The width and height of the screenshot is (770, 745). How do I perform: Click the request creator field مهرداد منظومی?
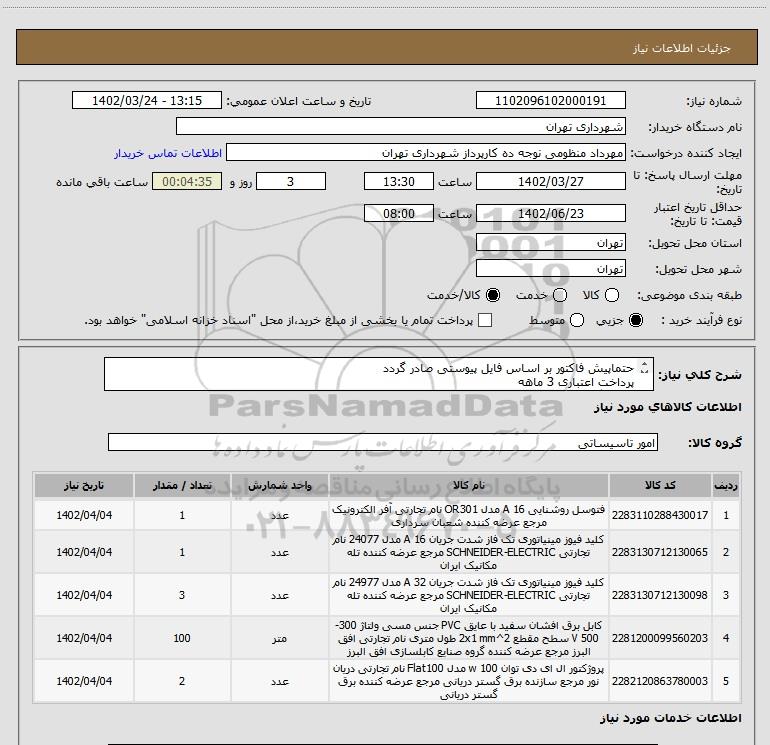(425, 153)
